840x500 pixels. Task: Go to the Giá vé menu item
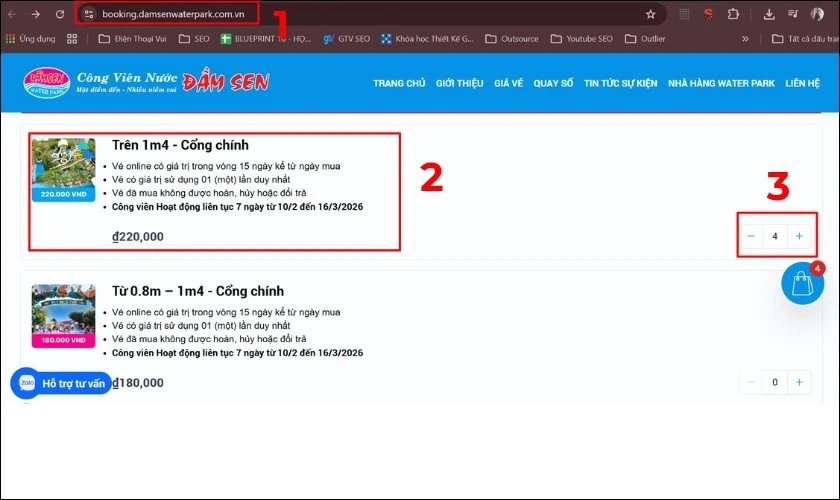[508, 83]
